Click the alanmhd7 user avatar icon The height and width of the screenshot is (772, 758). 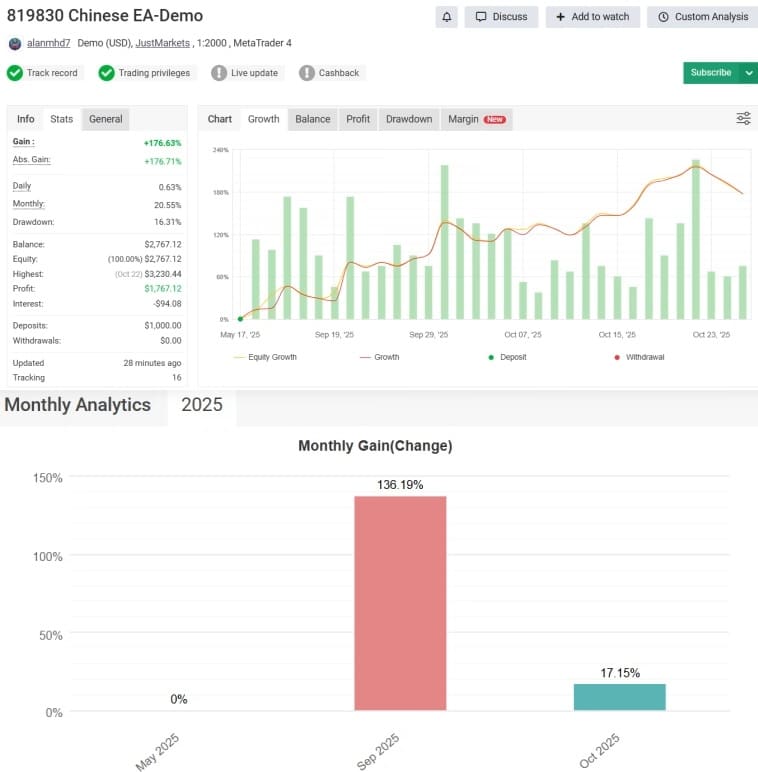tap(15, 43)
